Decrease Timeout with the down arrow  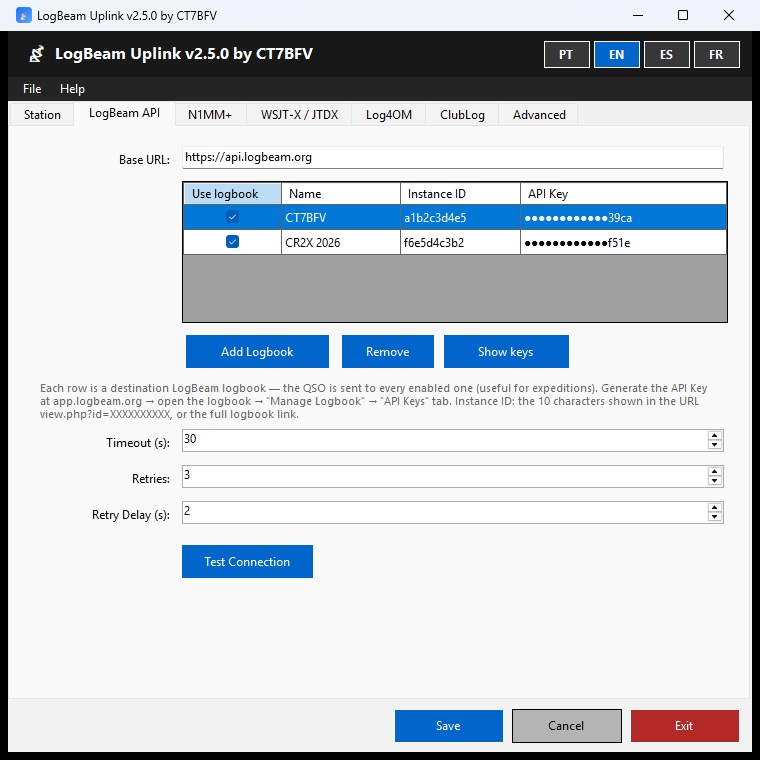714,445
